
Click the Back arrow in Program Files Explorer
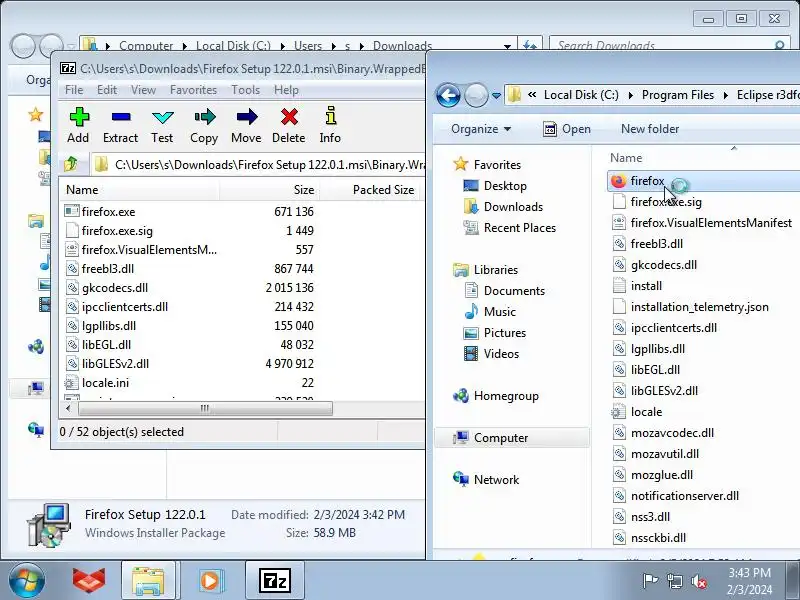[448, 95]
